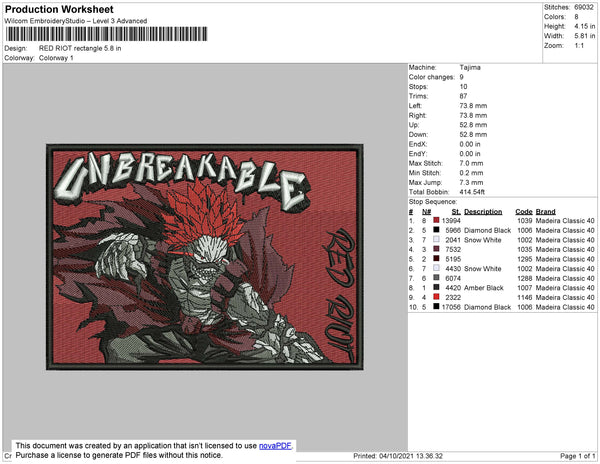This screenshot has height=464, width=600.
Task: Click Amber Black swatch in stop 8
Action: coord(436,287)
